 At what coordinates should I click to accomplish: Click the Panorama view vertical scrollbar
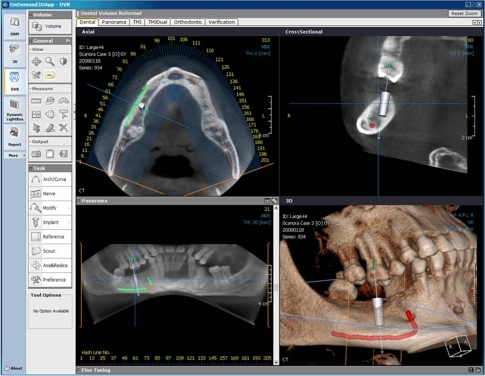tap(276, 285)
